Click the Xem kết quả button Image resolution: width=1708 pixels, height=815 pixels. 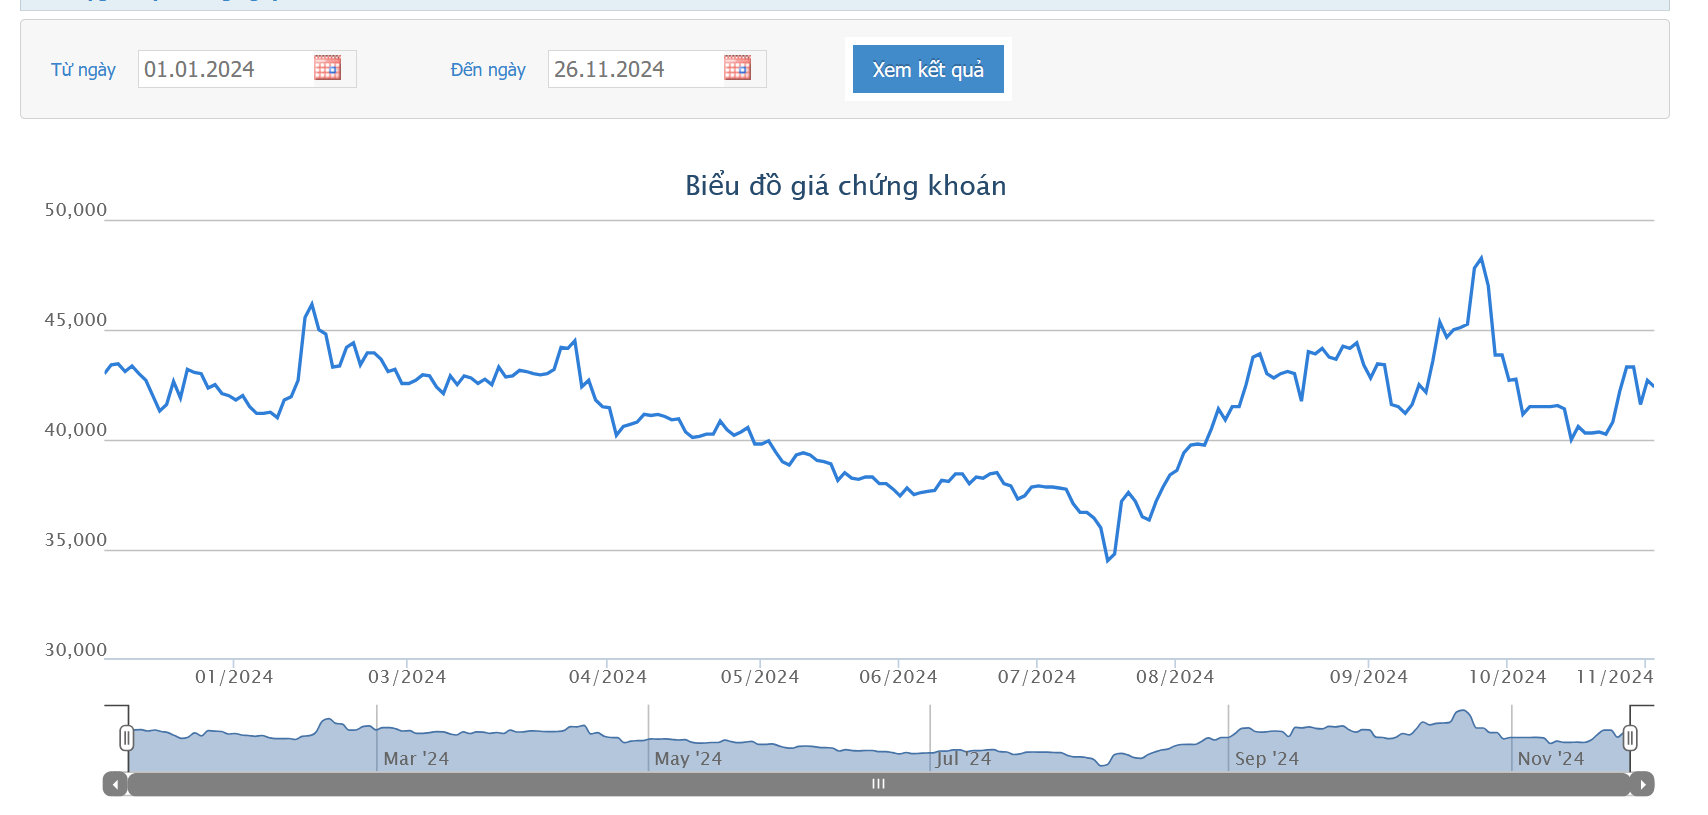pos(928,69)
